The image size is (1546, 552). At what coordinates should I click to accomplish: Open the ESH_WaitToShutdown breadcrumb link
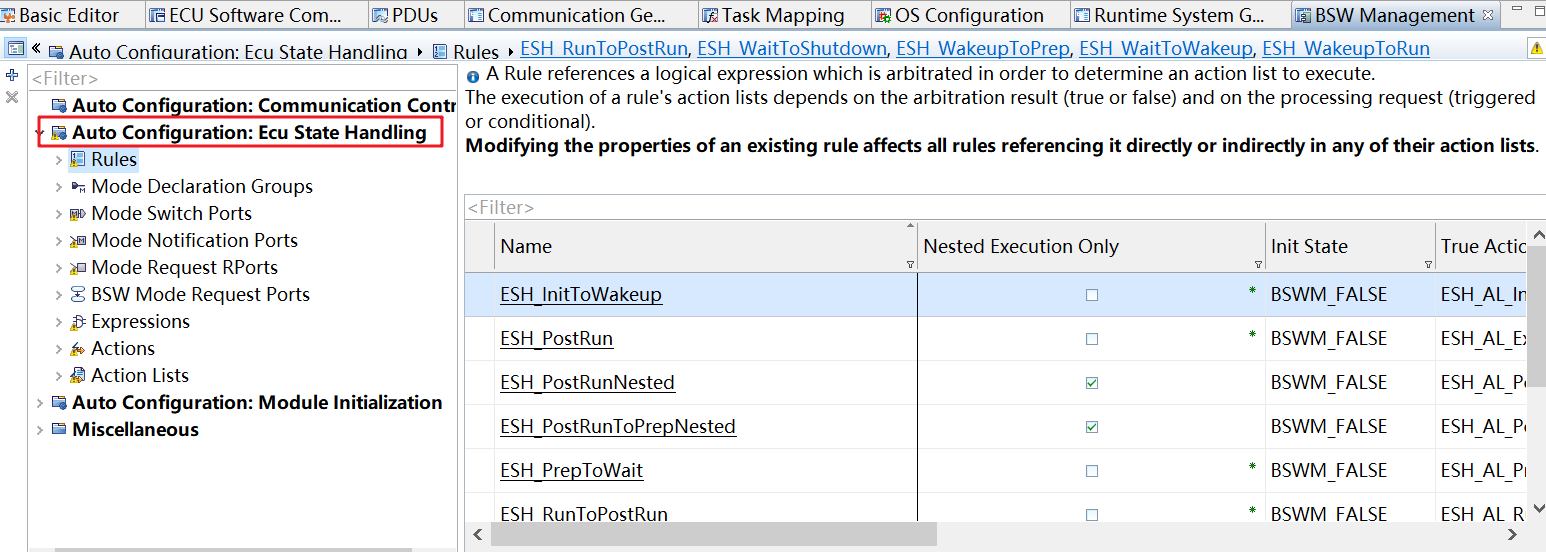(x=791, y=49)
